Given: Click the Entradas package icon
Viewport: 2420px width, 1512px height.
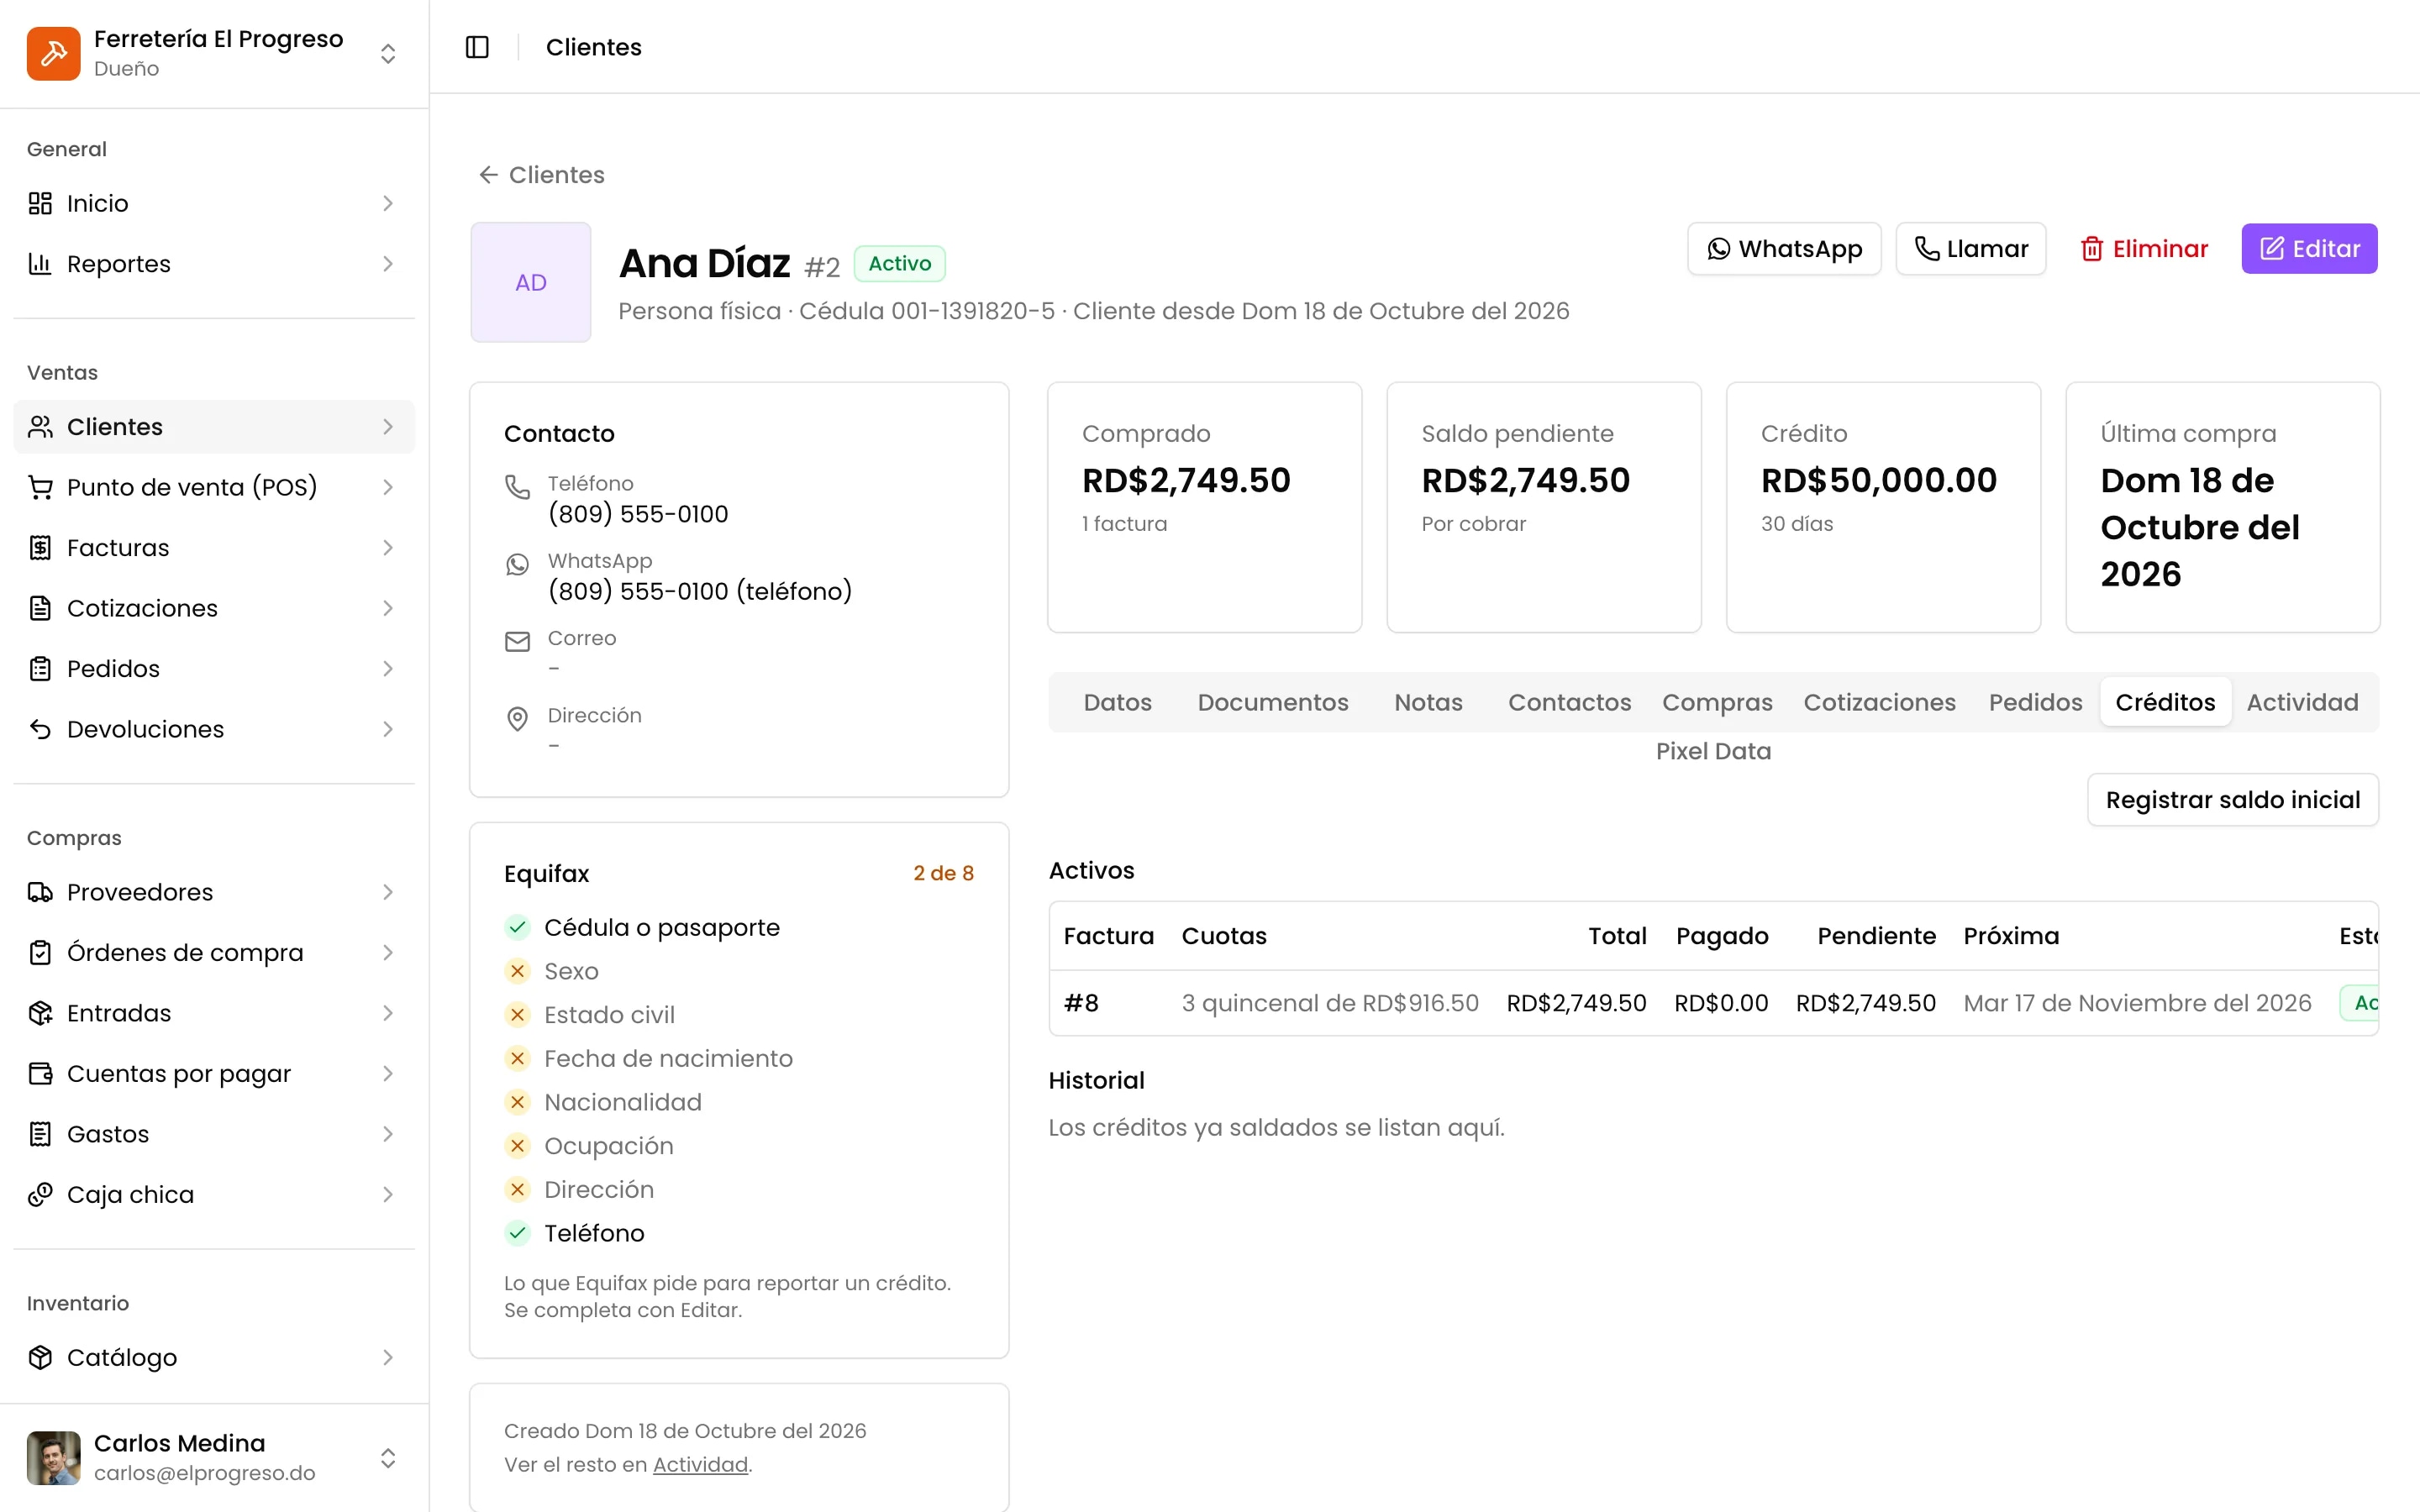Looking at the screenshot, I should pyautogui.click(x=40, y=1013).
